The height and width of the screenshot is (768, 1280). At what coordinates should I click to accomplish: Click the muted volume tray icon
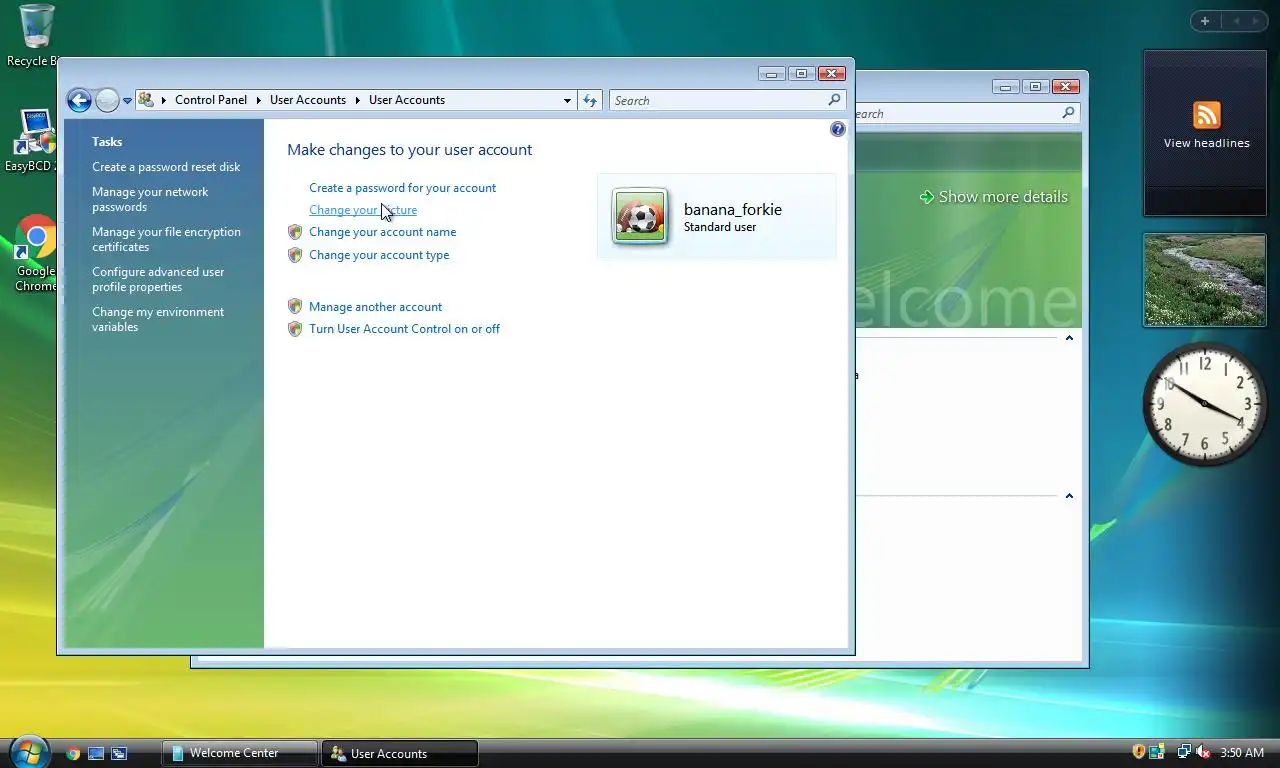[x=1203, y=752]
